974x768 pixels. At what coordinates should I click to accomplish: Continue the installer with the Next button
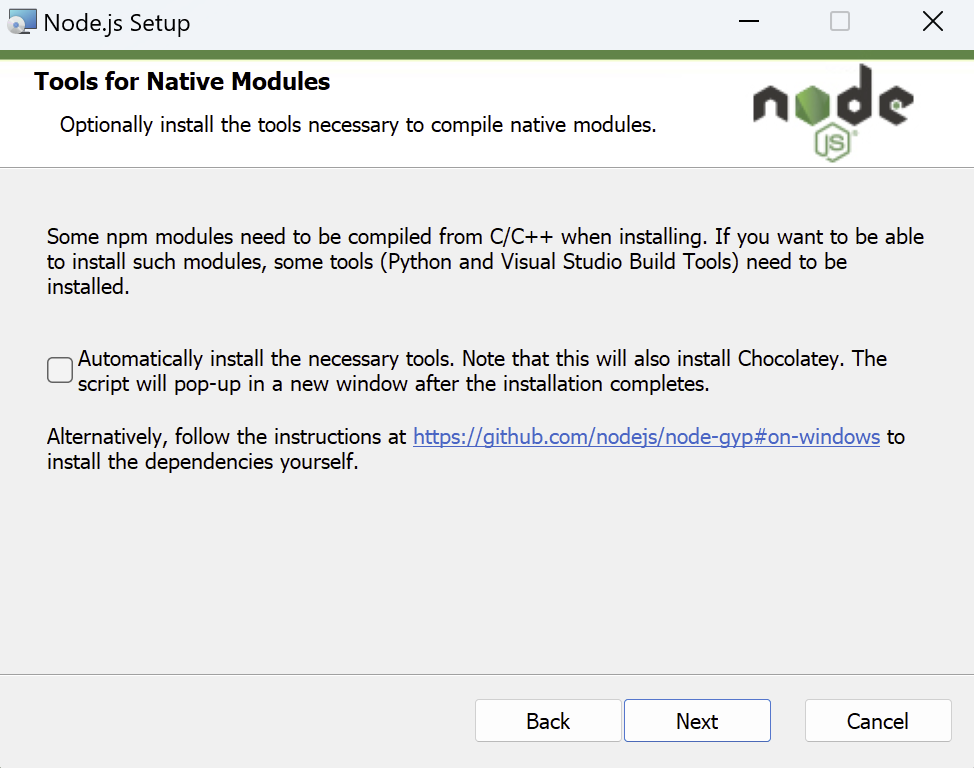(697, 721)
